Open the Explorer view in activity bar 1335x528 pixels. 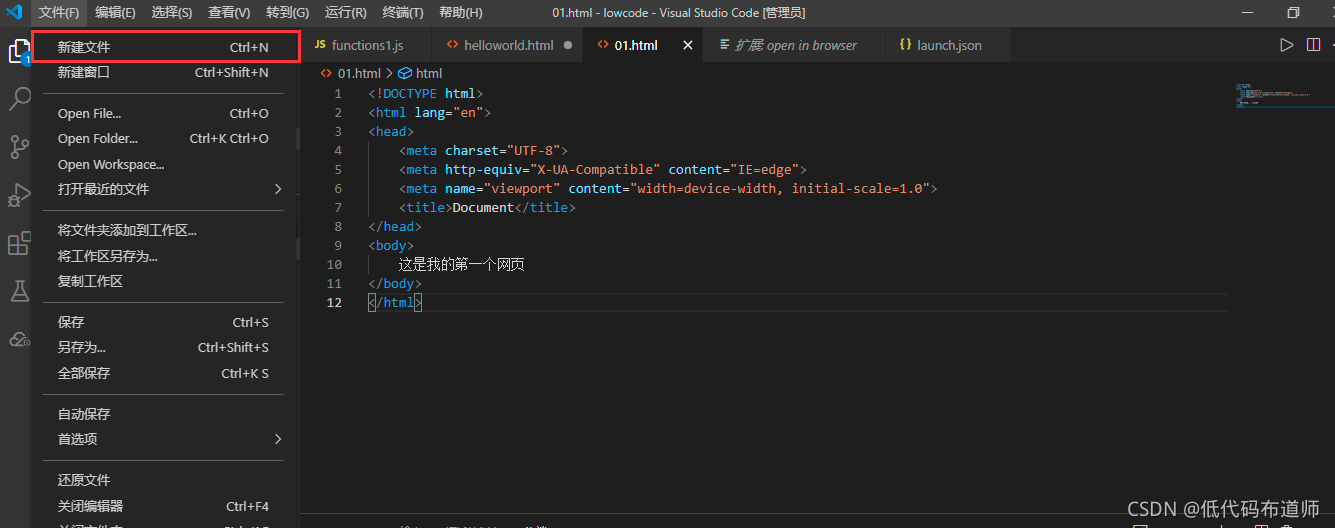click(18, 51)
